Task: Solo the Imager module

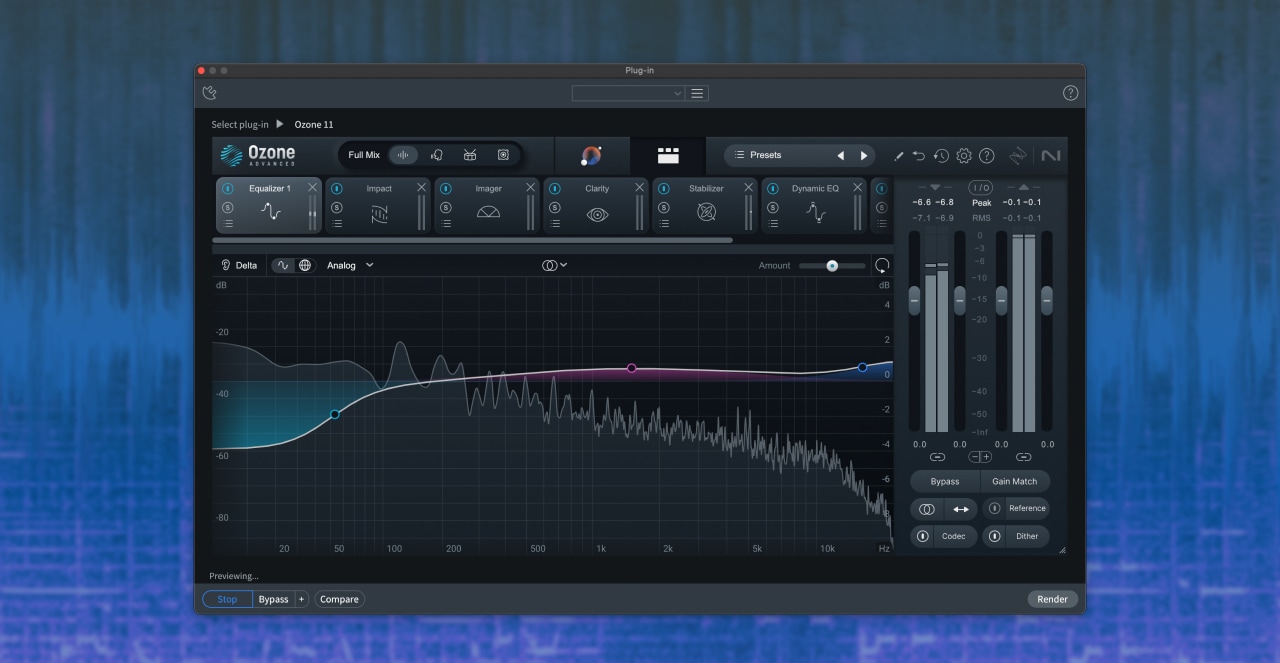Action: (x=445, y=207)
